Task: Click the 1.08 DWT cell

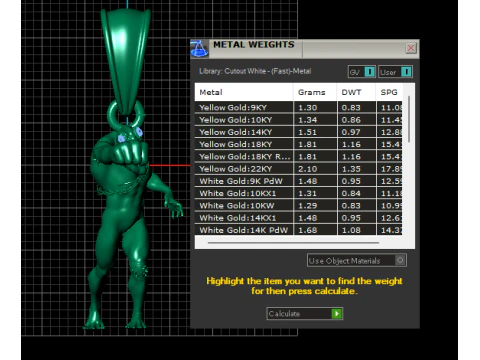Action: click(x=356, y=230)
